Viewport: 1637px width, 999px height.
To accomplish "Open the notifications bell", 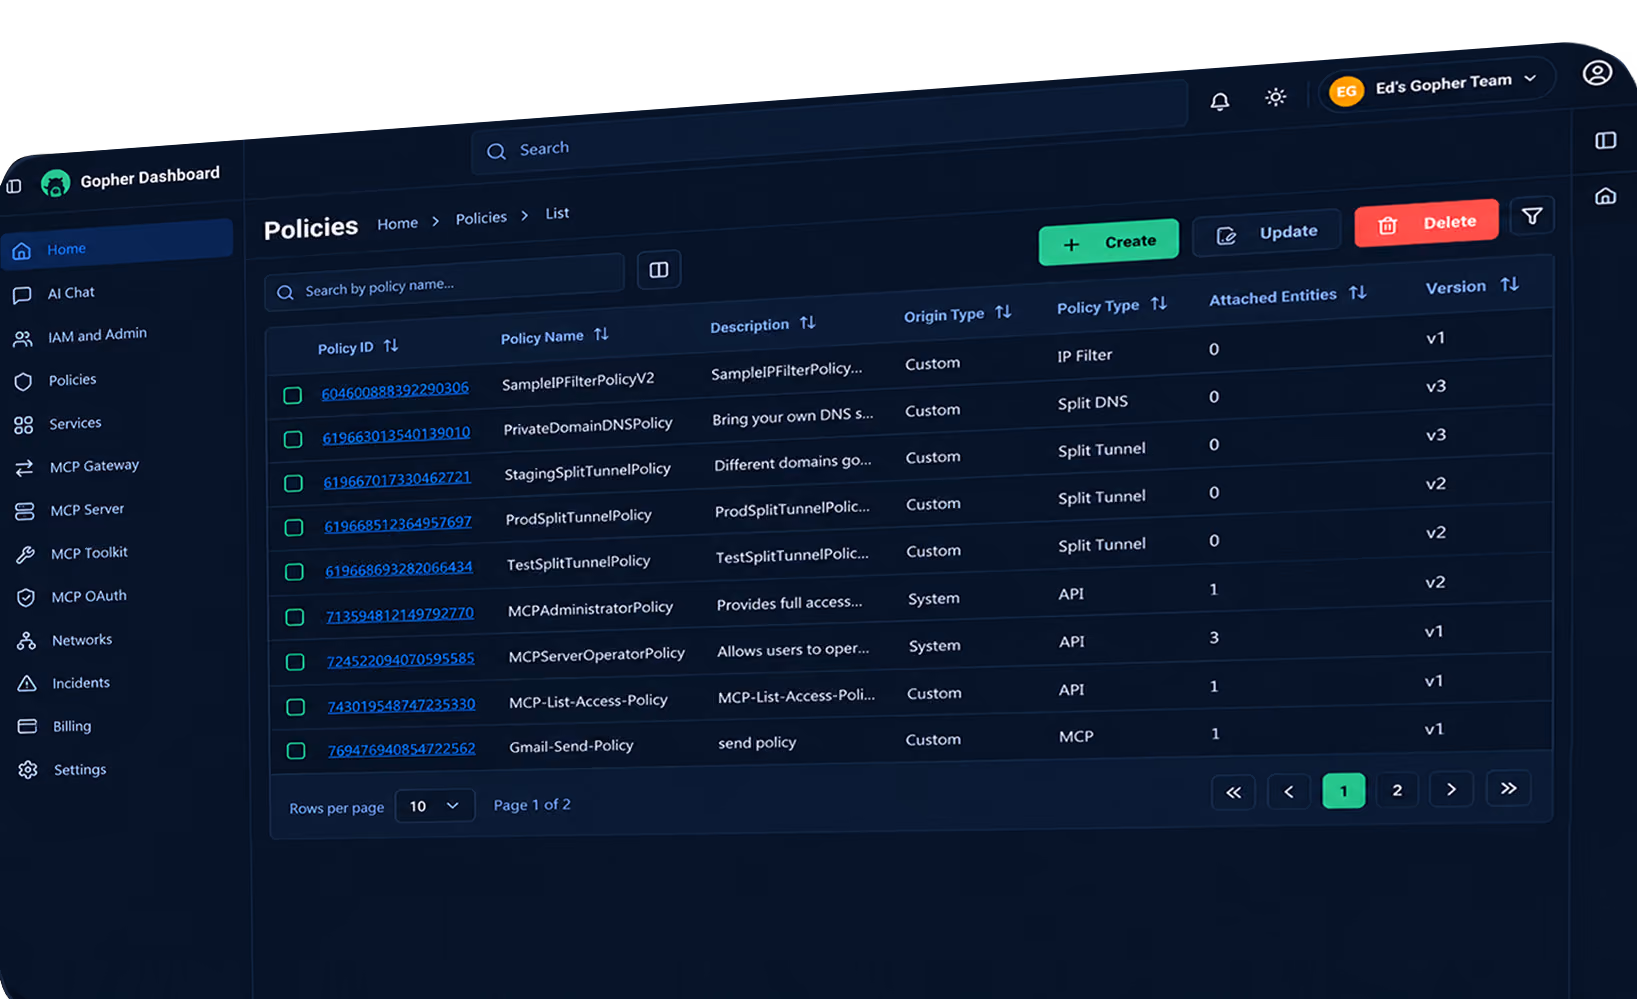I will (x=1220, y=101).
